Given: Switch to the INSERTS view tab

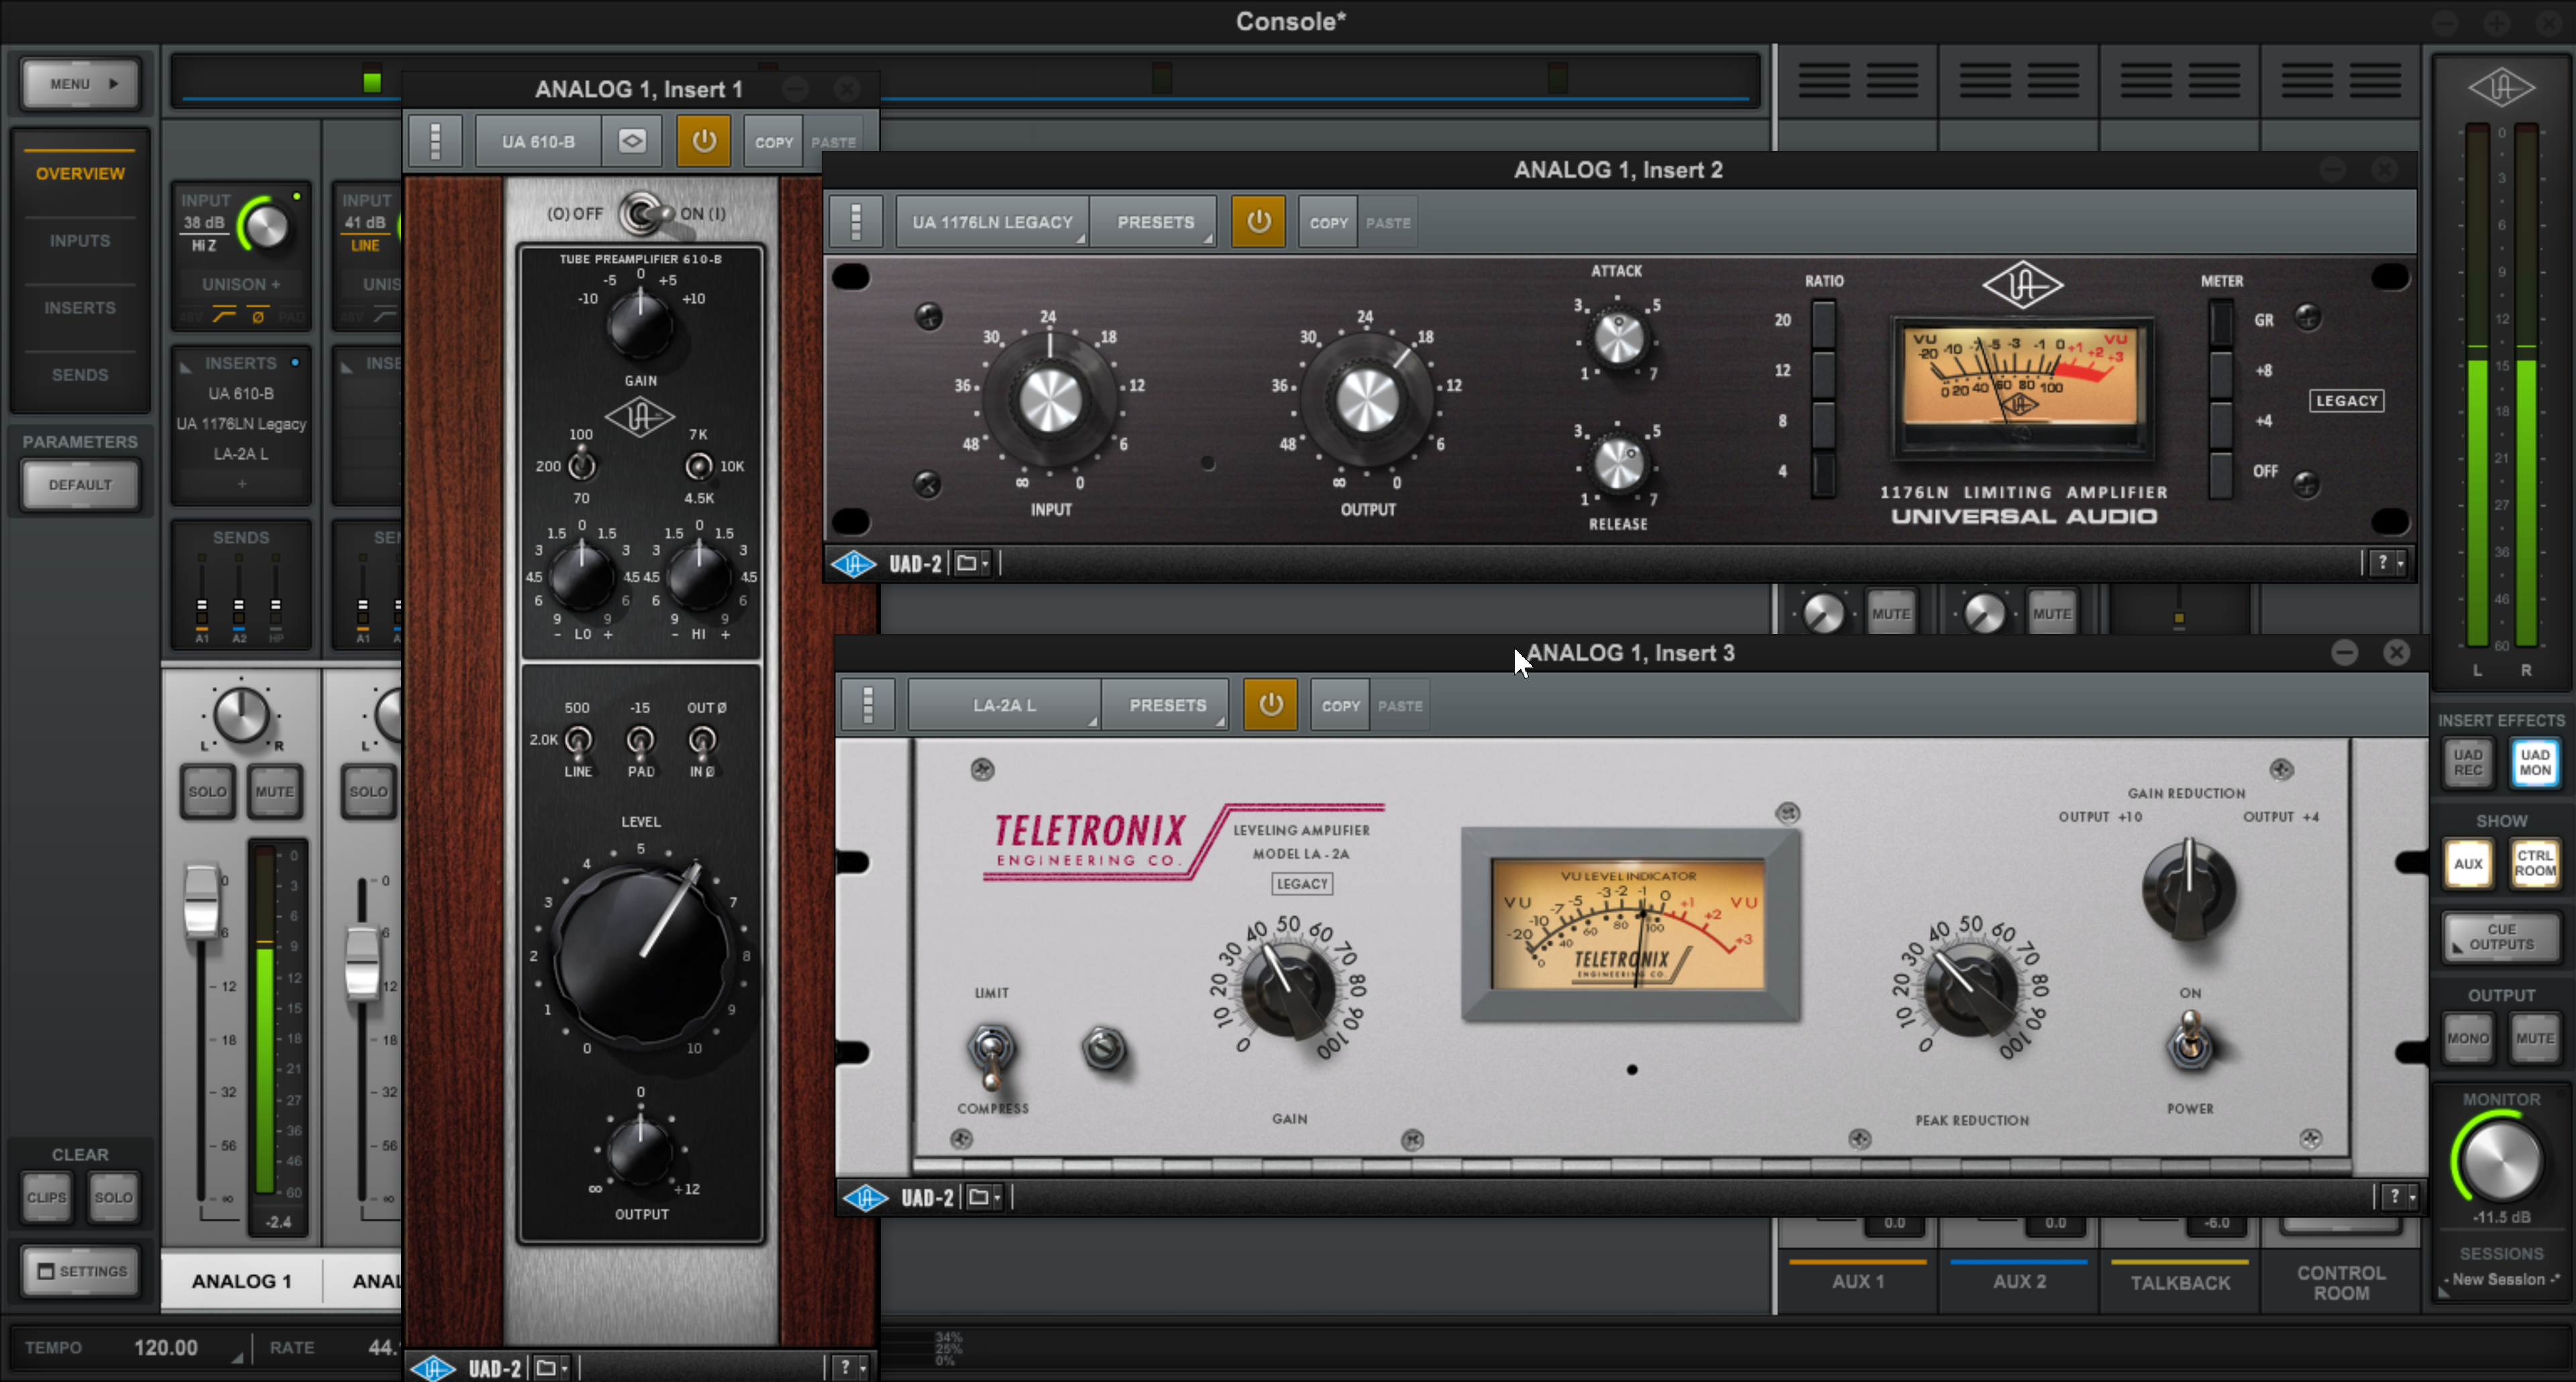Looking at the screenshot, I should tap(80, 308).
